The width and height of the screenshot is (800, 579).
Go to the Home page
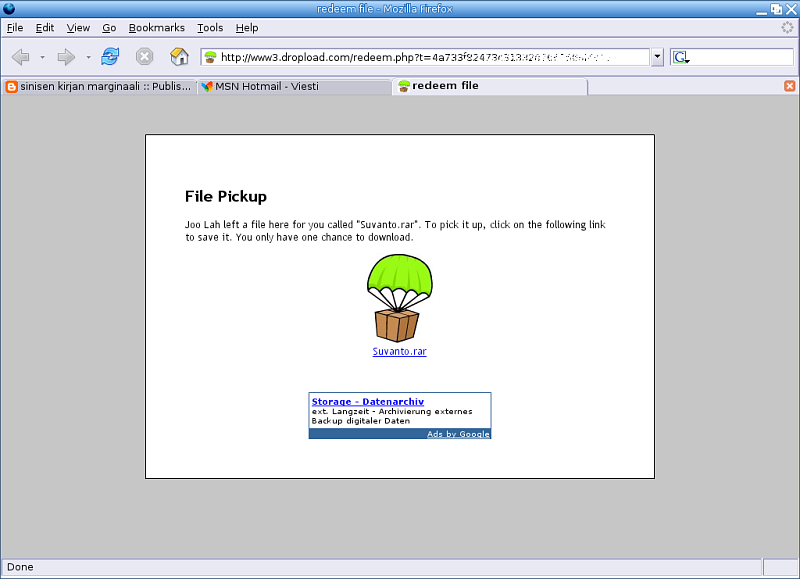click(179, 57)
